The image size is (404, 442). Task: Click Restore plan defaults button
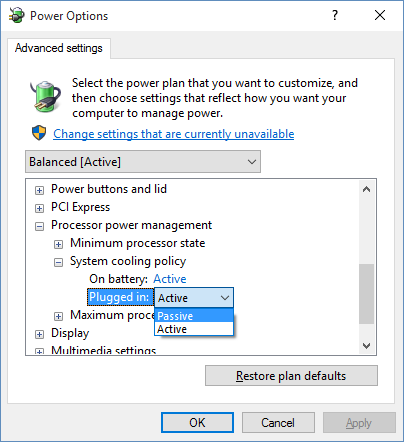tap(291, 376)
